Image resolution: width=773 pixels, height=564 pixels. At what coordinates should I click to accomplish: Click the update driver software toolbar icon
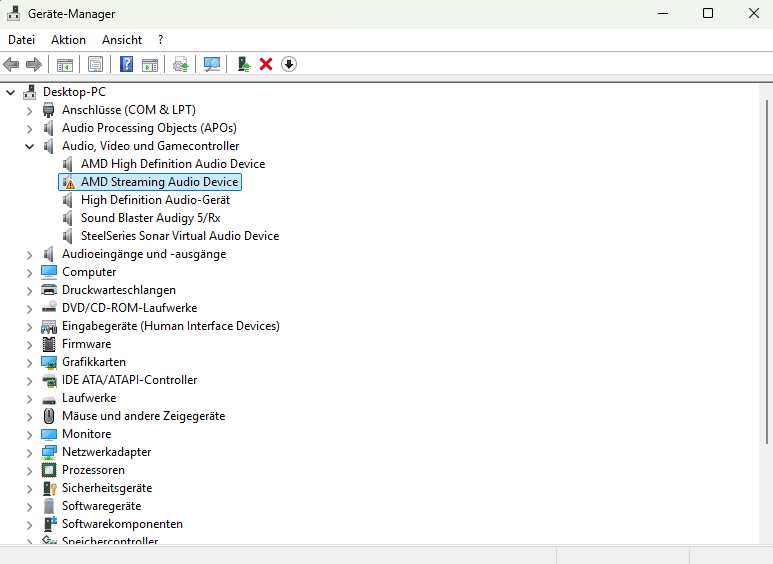click(180, 65)
